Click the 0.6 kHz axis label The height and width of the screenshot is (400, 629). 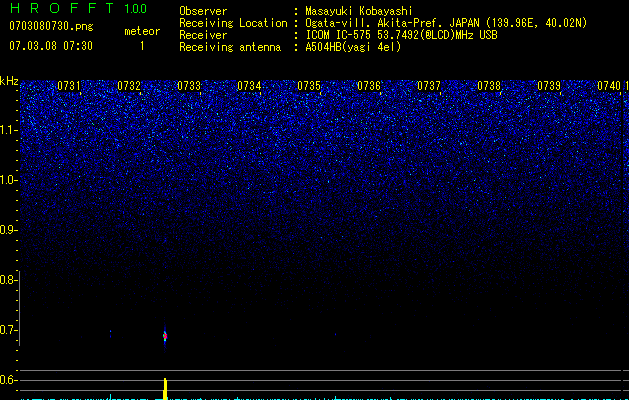tap(8, 380)
